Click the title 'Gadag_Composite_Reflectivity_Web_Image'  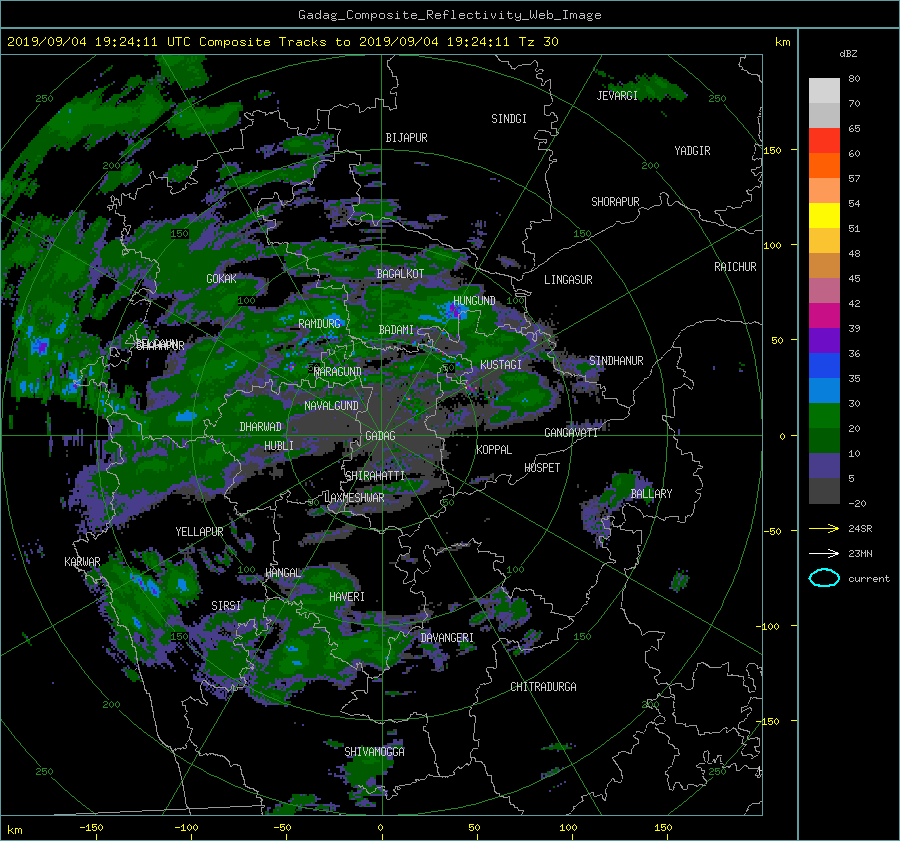[x=449, y=15]
